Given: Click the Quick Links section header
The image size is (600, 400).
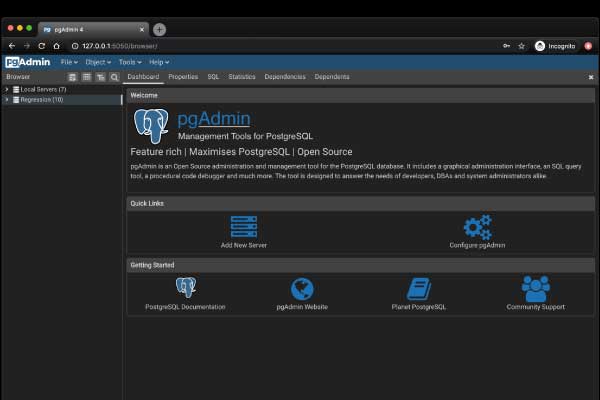Looking at the screenshot, I should [x=360, y=204].
